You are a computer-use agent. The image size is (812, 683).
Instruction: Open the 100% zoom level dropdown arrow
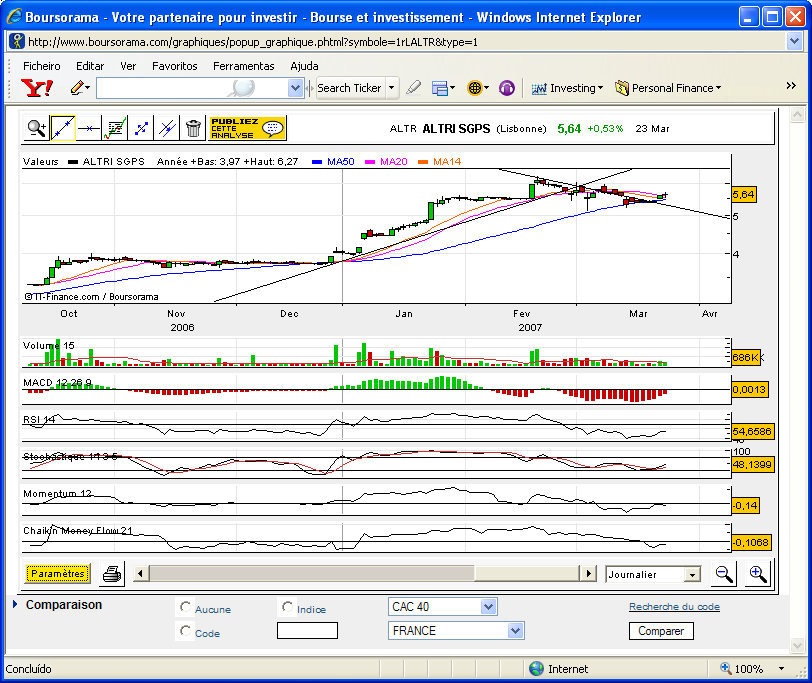(x=781, y=669)
